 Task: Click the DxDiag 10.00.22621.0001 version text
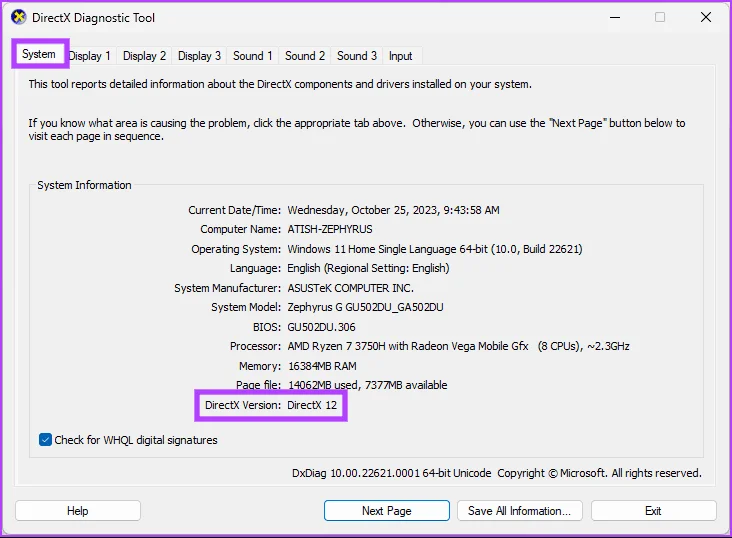(392, 473)
